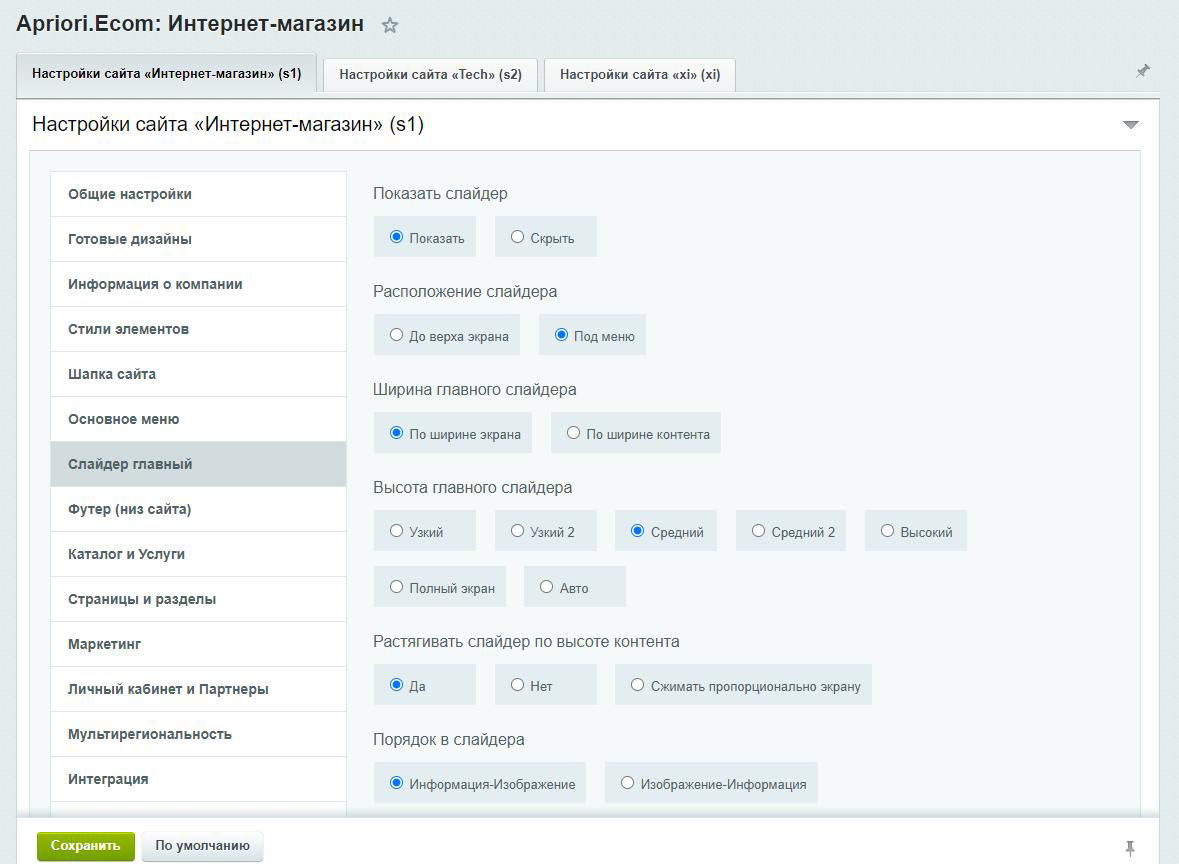The height and width of the screenshot is (864, 1179).
Task: Open Футер (низ сайта) settings
Action: 199,509
